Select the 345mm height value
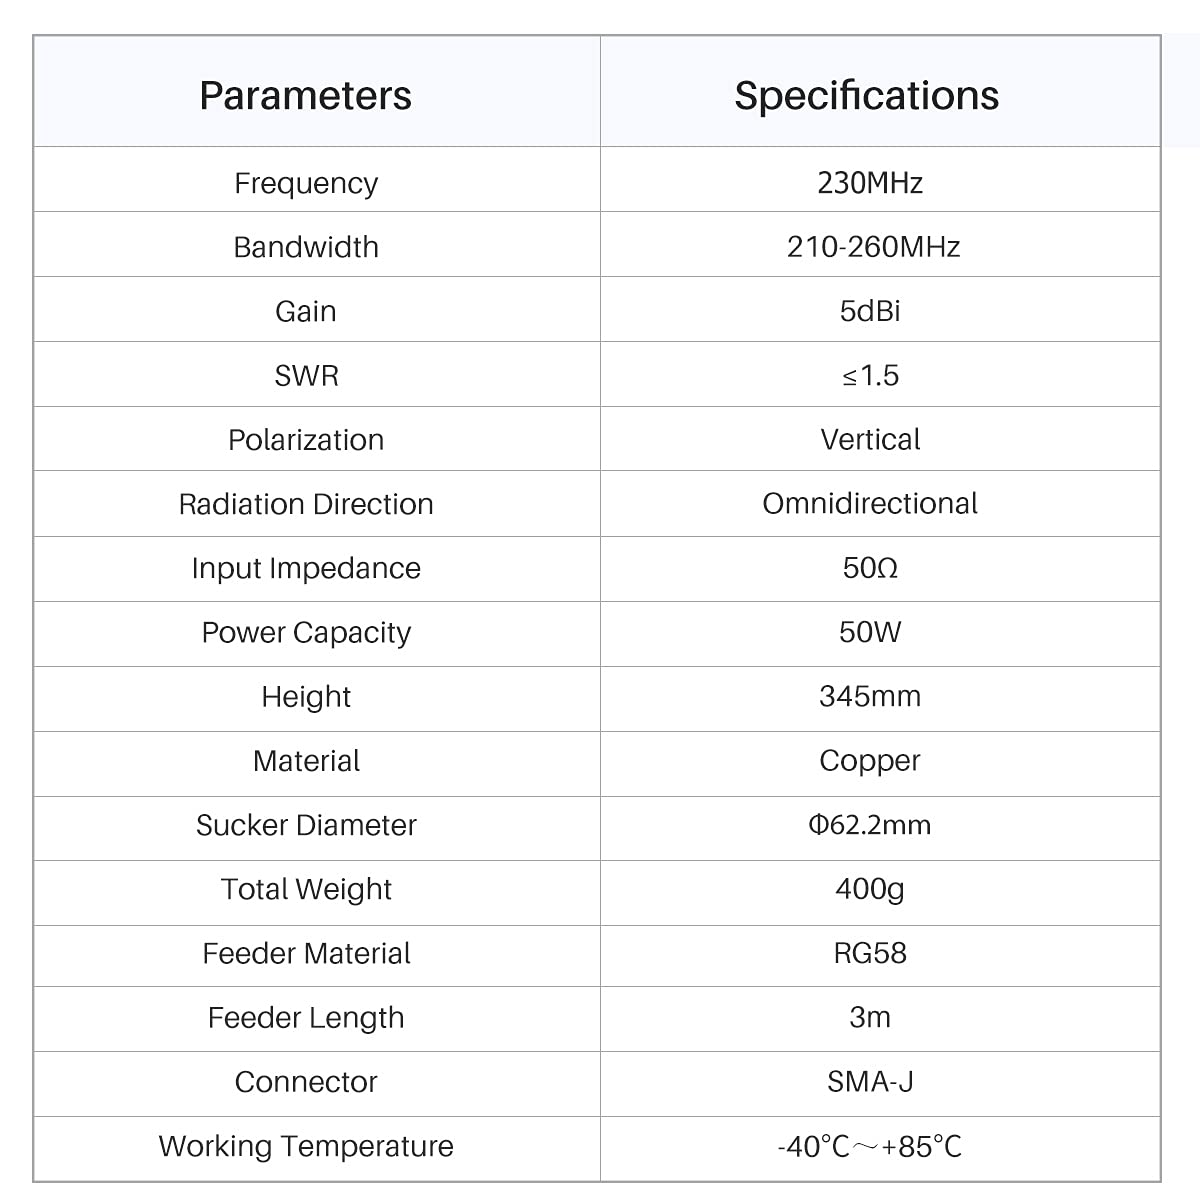The height and width of the screenshot is (1200, 1200). coord(870,696)
